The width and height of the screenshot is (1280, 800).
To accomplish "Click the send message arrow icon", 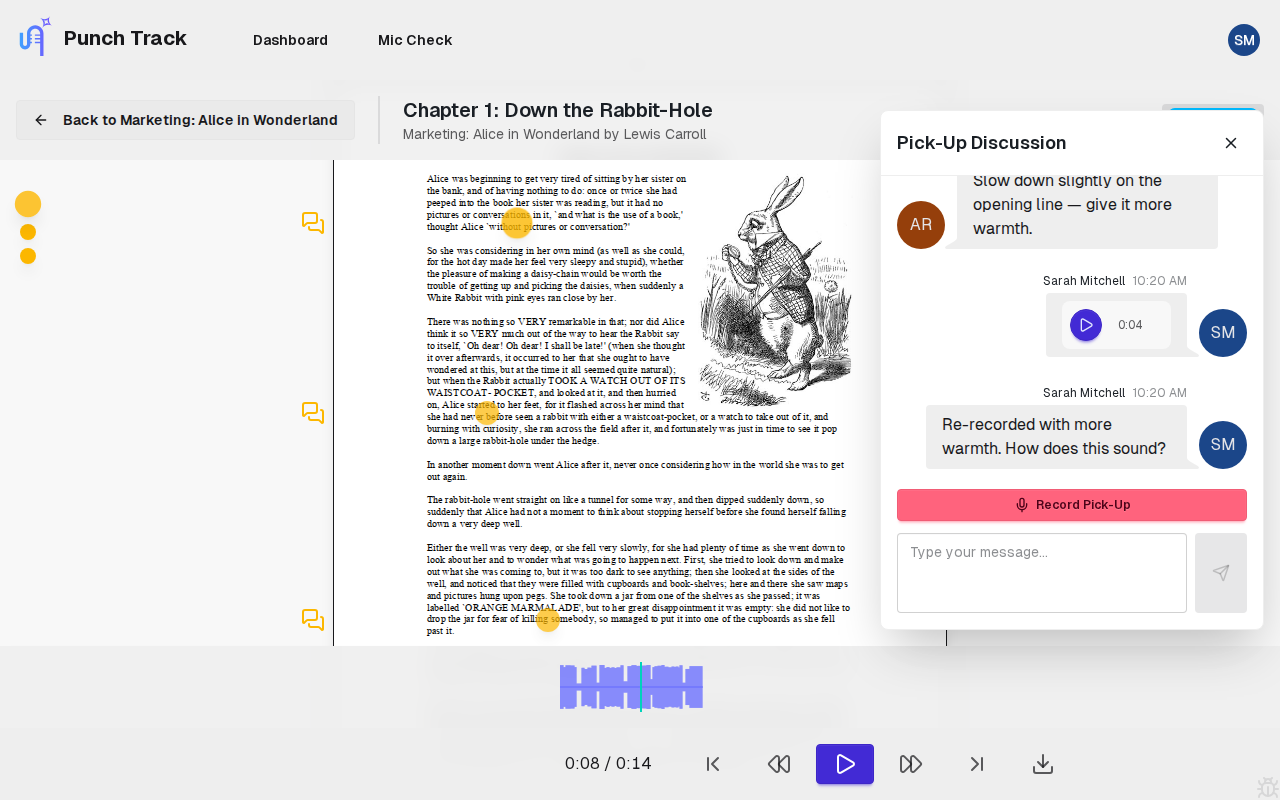I will pyautogui.click(x=1221, y=573).
